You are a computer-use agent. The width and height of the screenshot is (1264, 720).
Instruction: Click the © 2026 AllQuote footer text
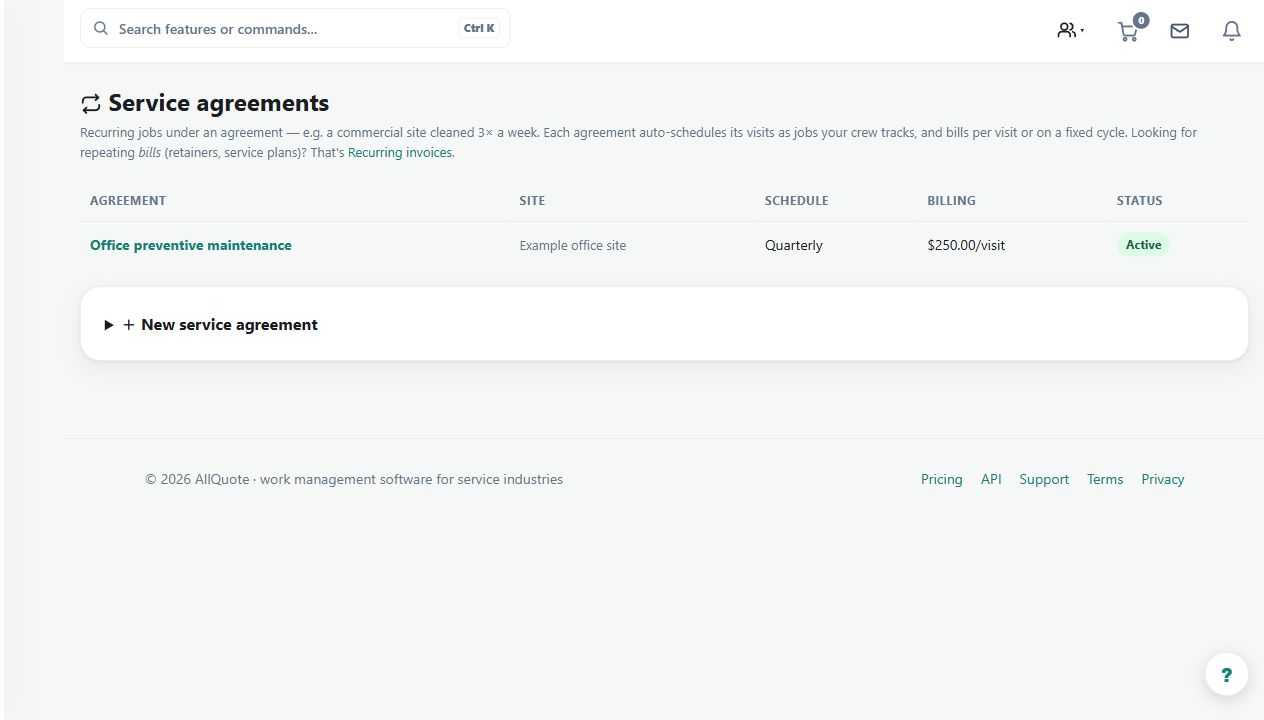354,479
